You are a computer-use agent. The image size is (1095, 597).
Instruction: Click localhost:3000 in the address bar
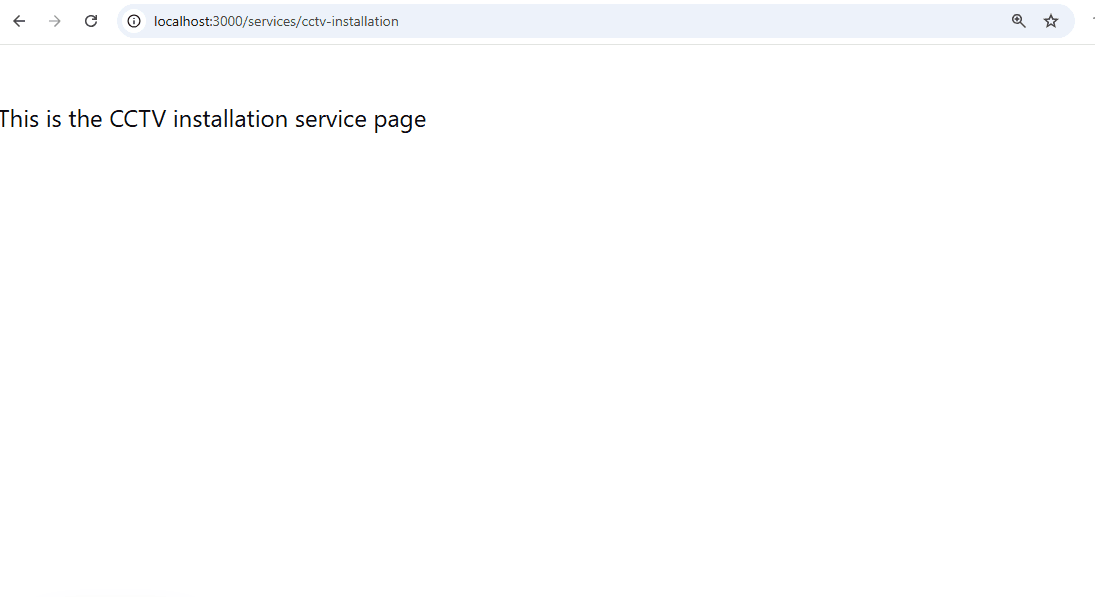coord(185,20)
